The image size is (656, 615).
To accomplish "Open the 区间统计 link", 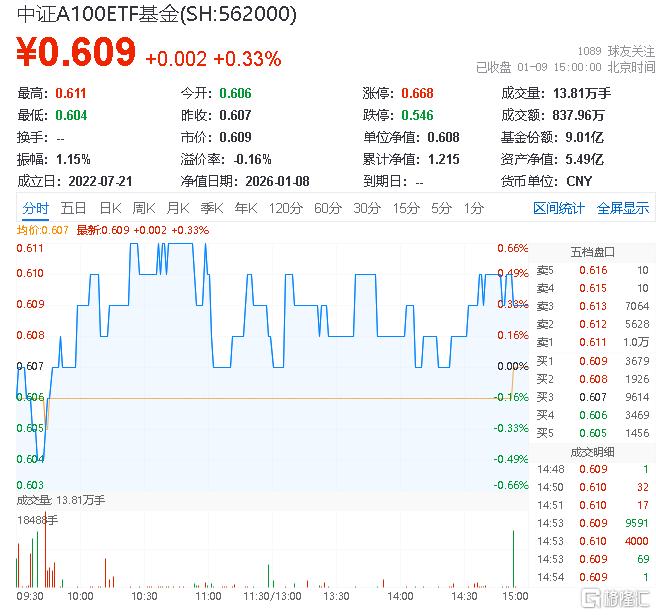I will coord(559,208).
